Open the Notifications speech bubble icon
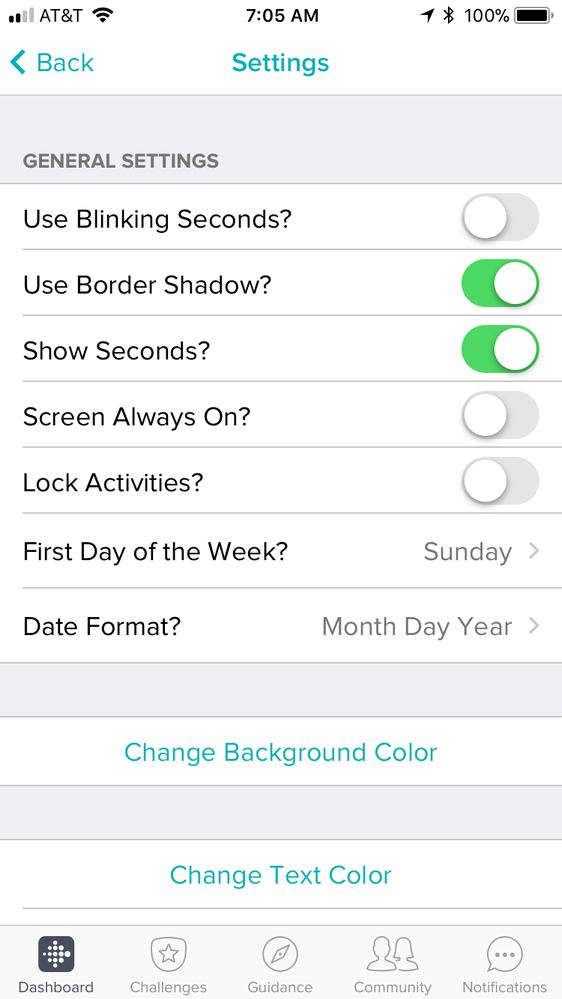Viewport: 562px width, 999px height. coord(505,954)
